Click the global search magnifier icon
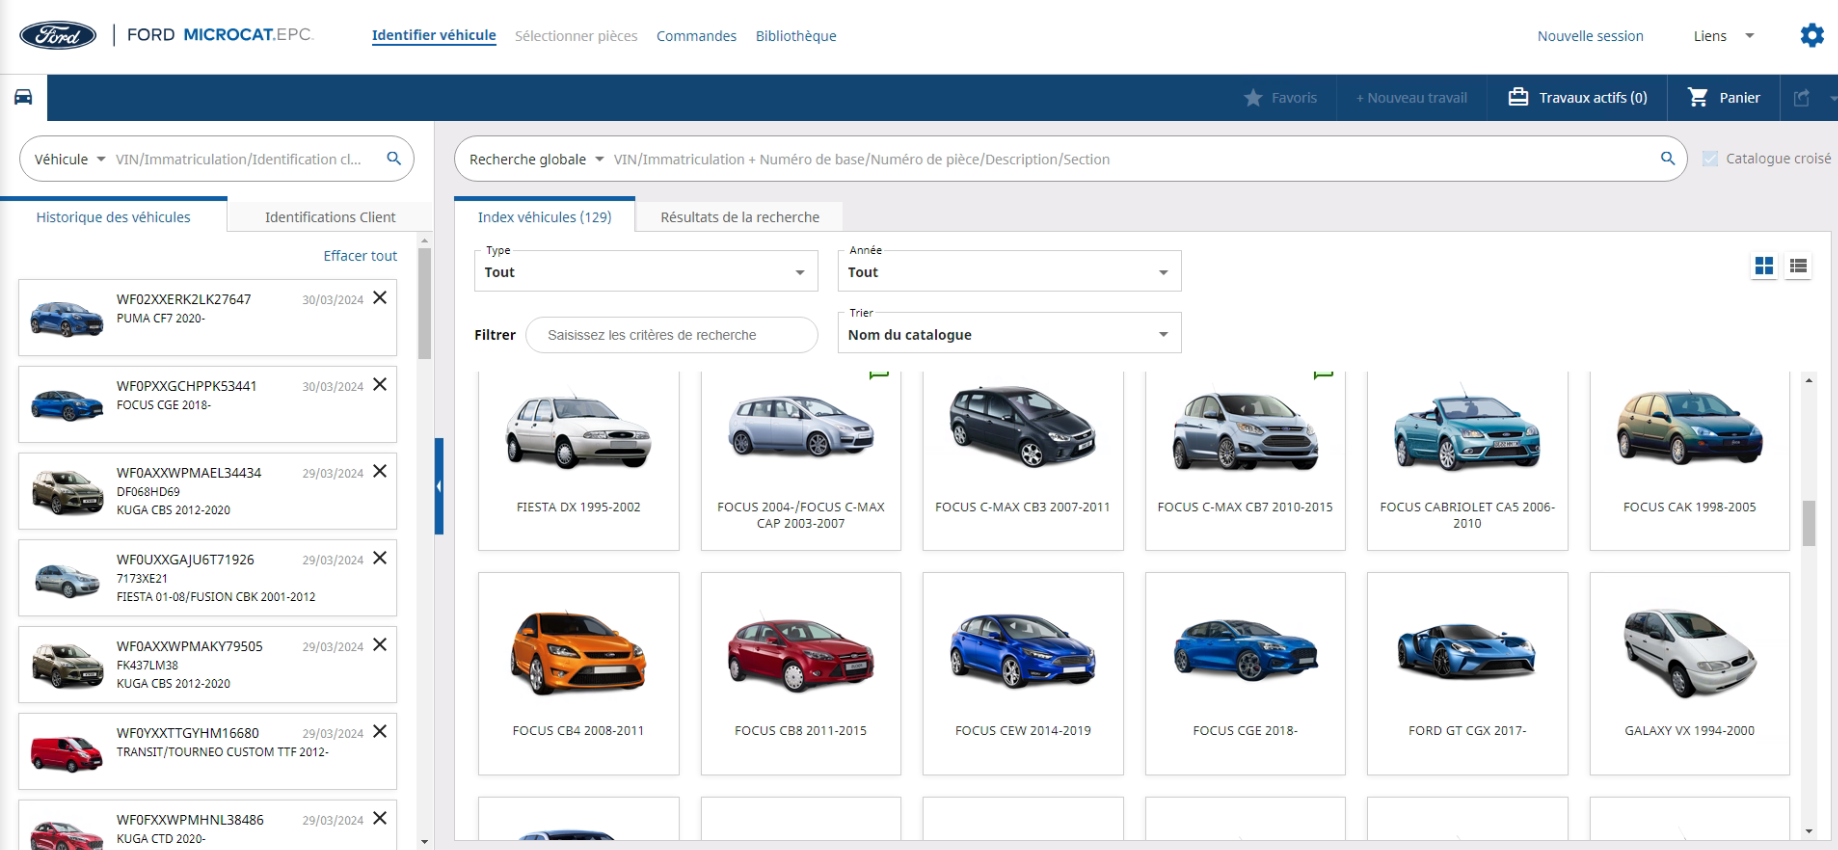 pyautogui.click(x=1667, y=158)
